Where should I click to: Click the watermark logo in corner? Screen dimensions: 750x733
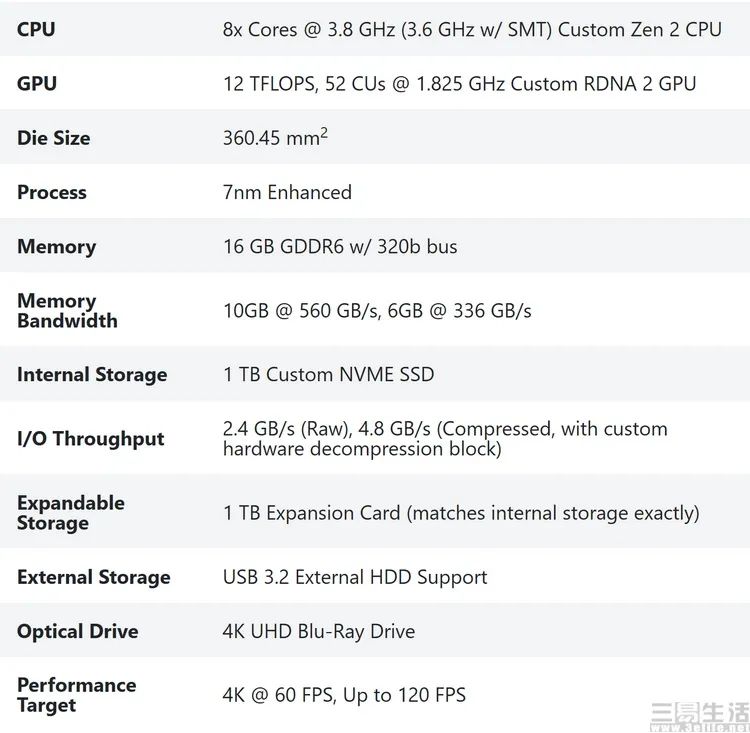pos(700,716)
